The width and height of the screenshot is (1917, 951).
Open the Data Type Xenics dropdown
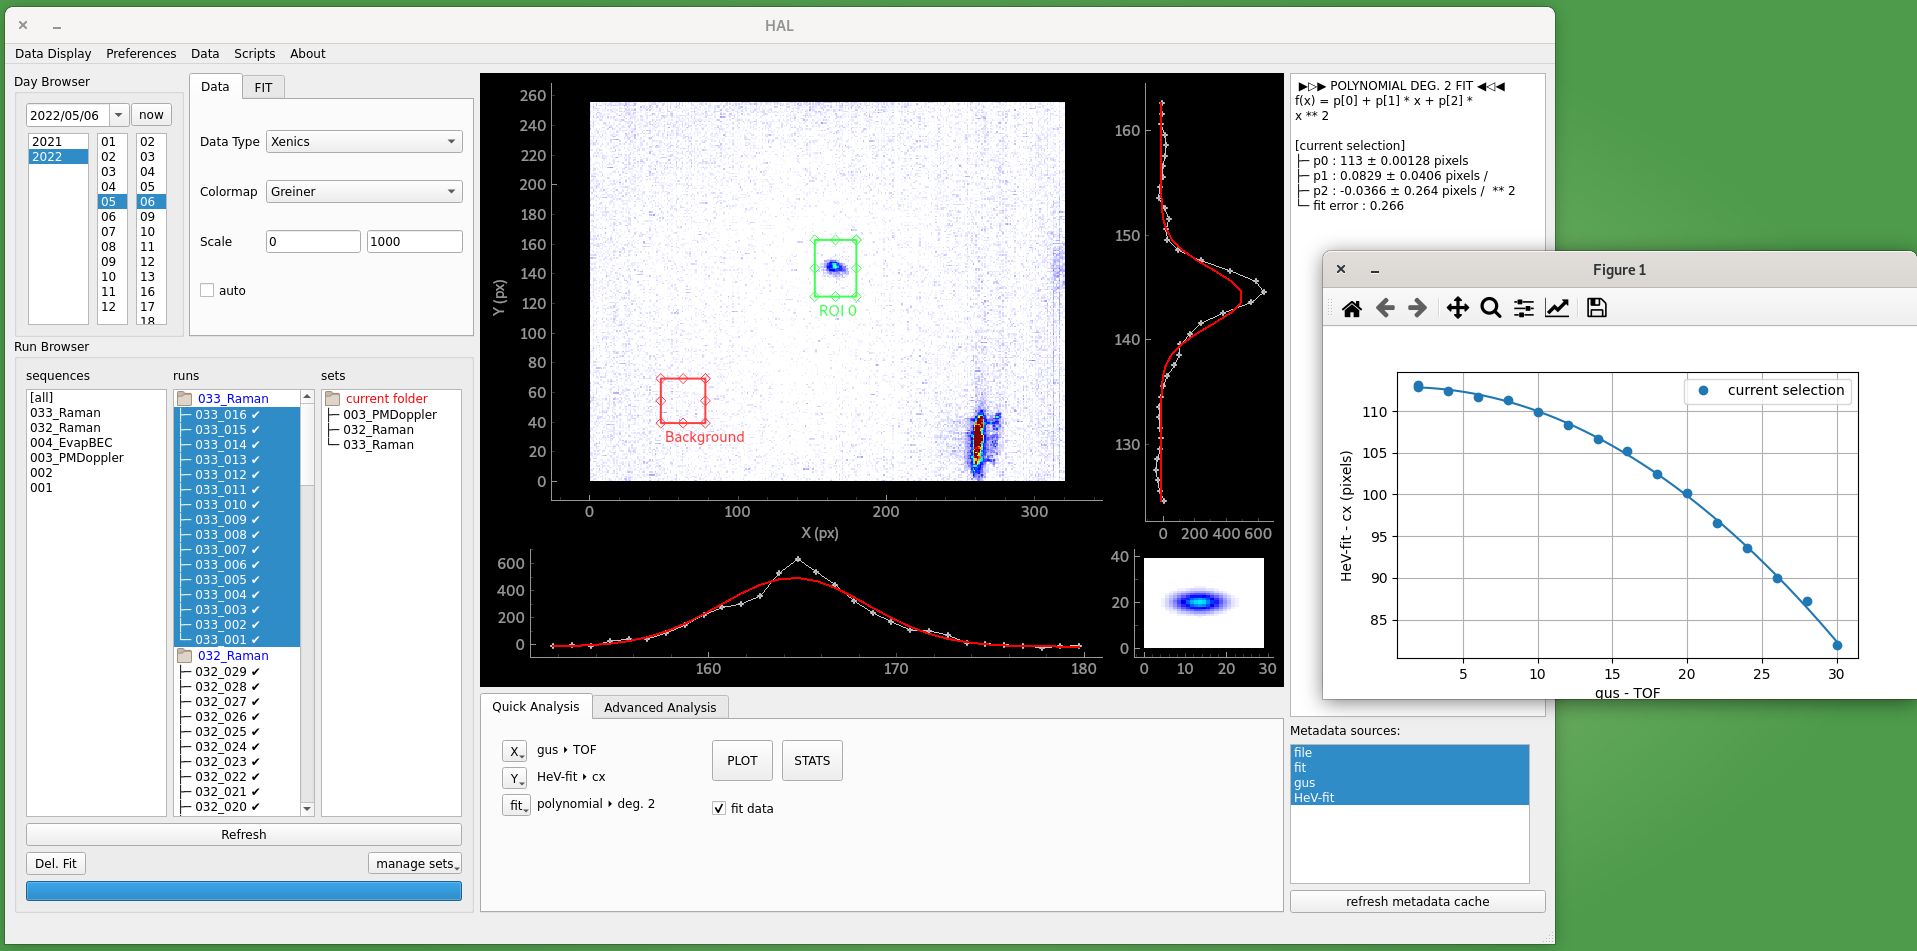point(364,142)
